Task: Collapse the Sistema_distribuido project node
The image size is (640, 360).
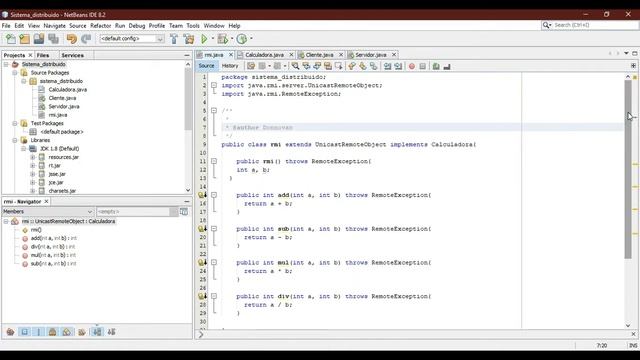Action: click(x=6, y=64)
